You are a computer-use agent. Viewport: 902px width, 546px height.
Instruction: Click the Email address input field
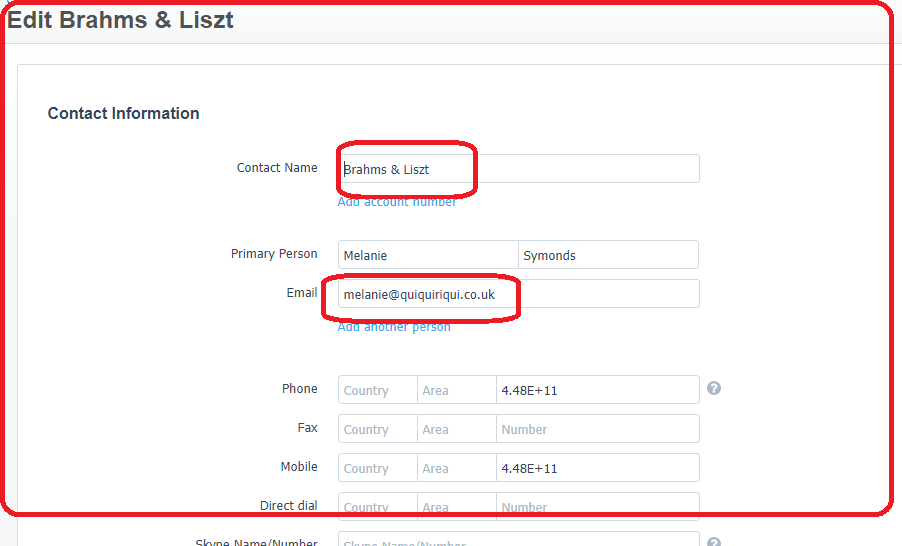pyautogui.click(x=519, y=293)
